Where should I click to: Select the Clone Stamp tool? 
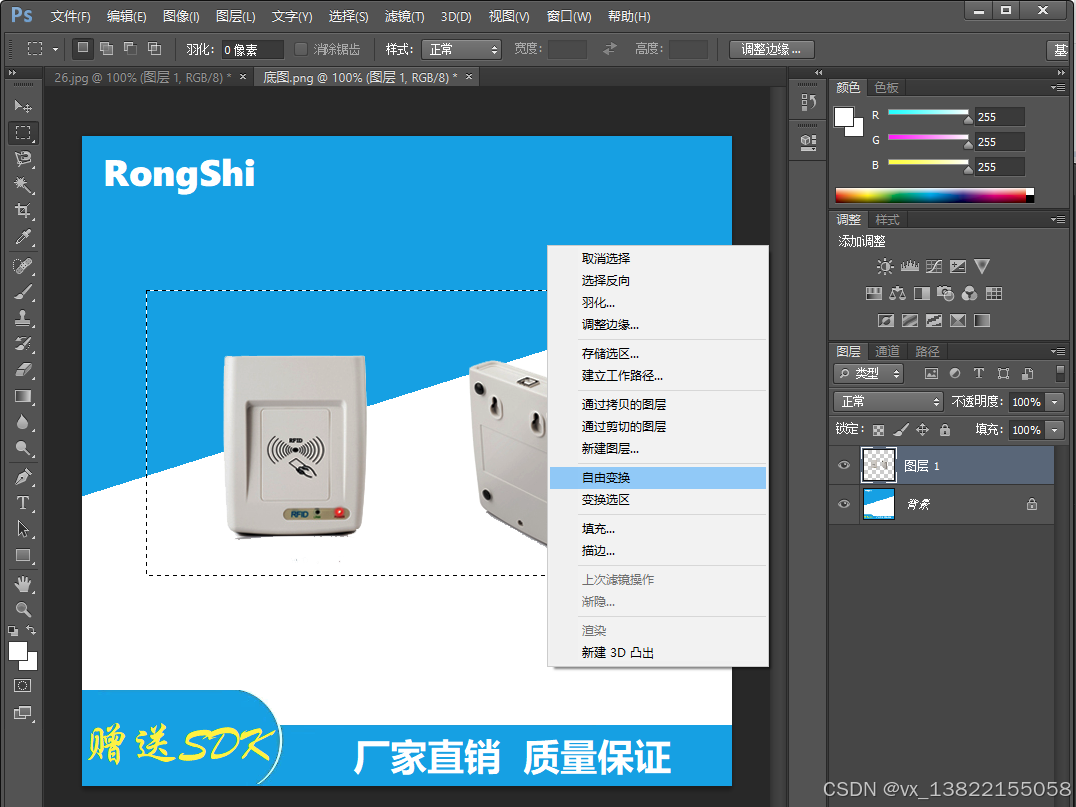23,318
